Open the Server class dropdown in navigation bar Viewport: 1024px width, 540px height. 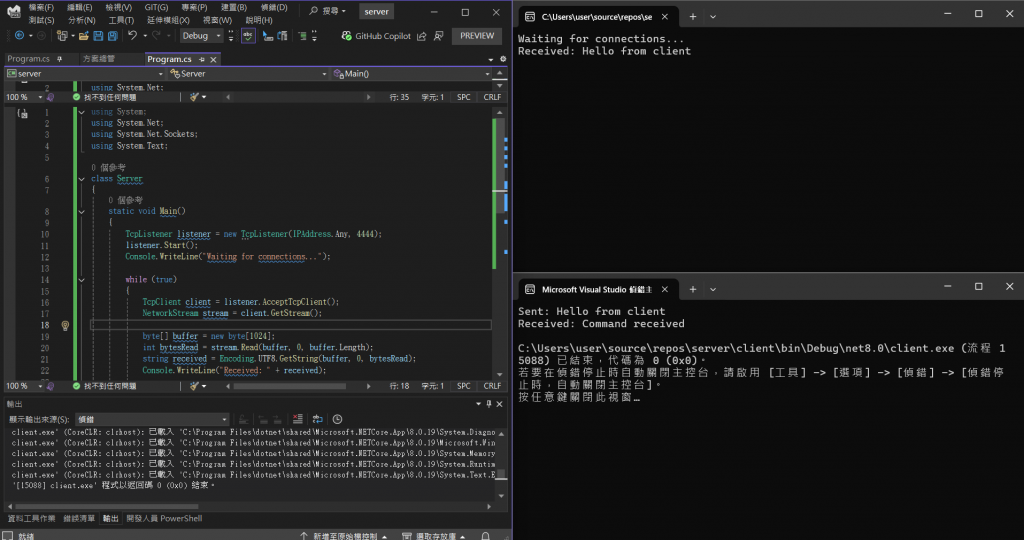(248, 74)
